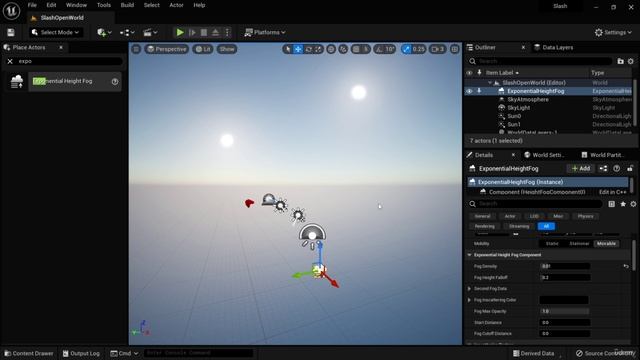Image resolution: width=640 pixels, height=360 pixels.
Task: Toggle visibility eye for ExponentialHeightFog row
Action: (x=469, y=91)
